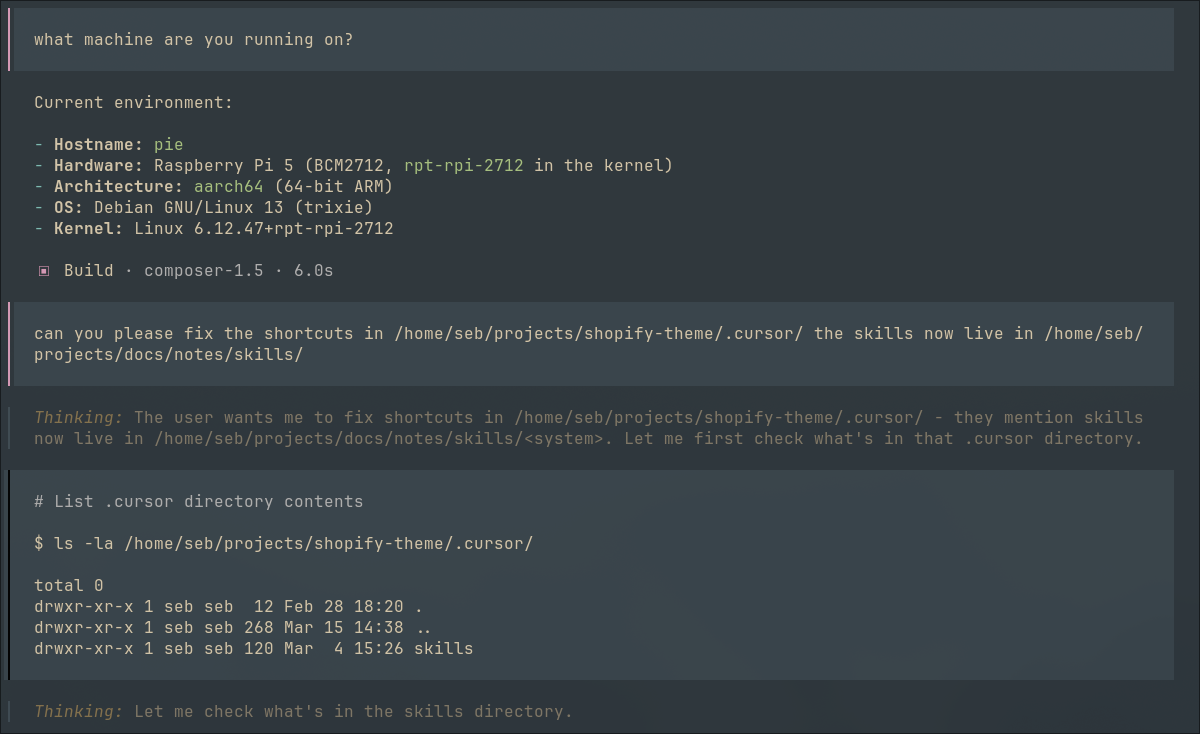Click the ".." parent directory entry
1200x734 pixels.
(x=423, y=628)
